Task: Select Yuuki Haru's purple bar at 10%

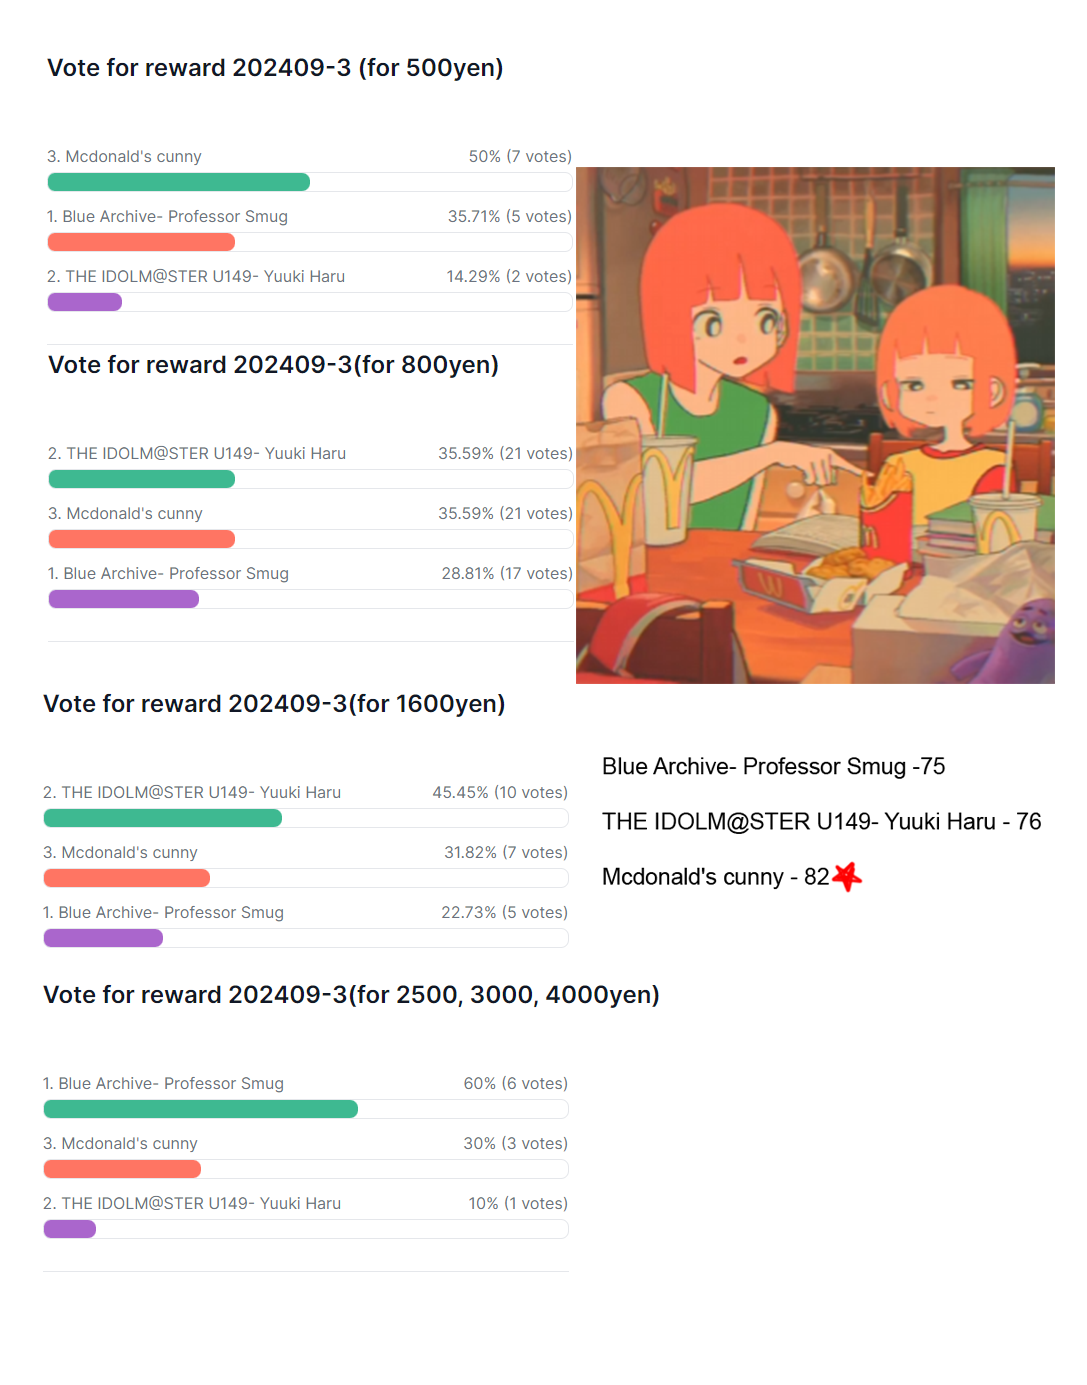Action: pos(70,1229)
